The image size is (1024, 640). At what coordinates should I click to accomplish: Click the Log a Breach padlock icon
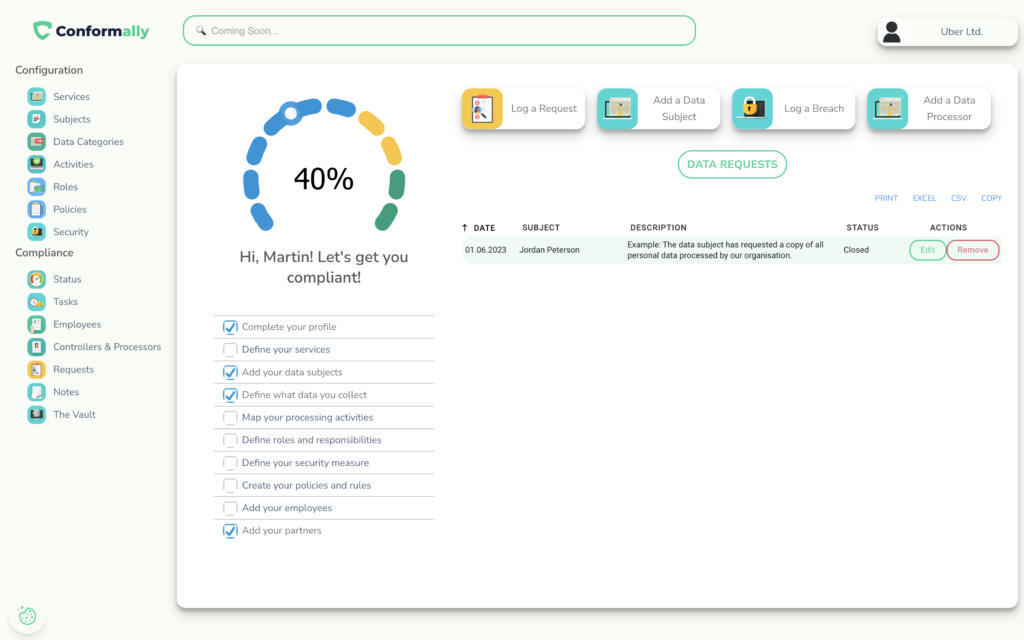click(x=752, y=108)
